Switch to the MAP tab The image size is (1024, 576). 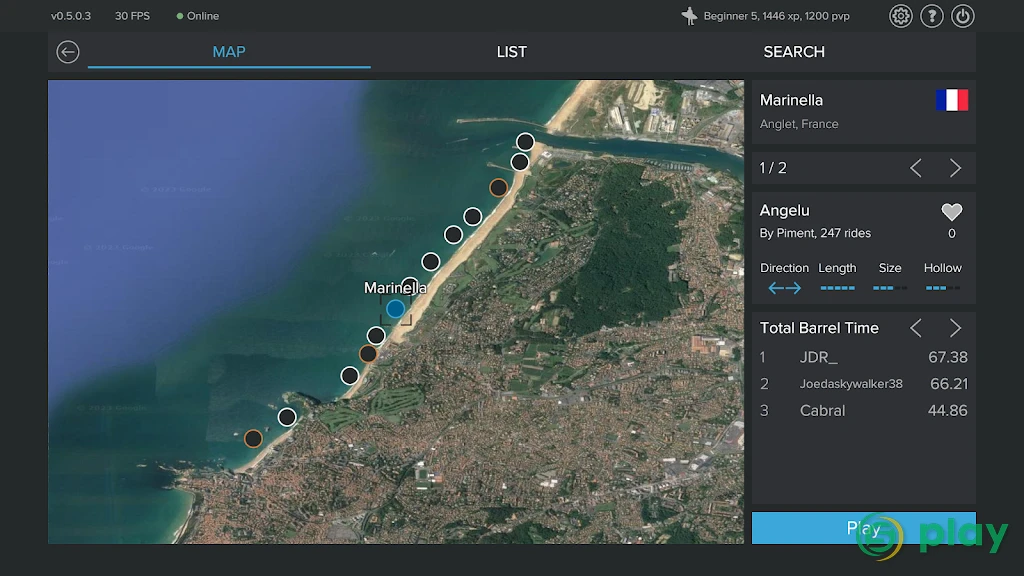coord(229,52)
